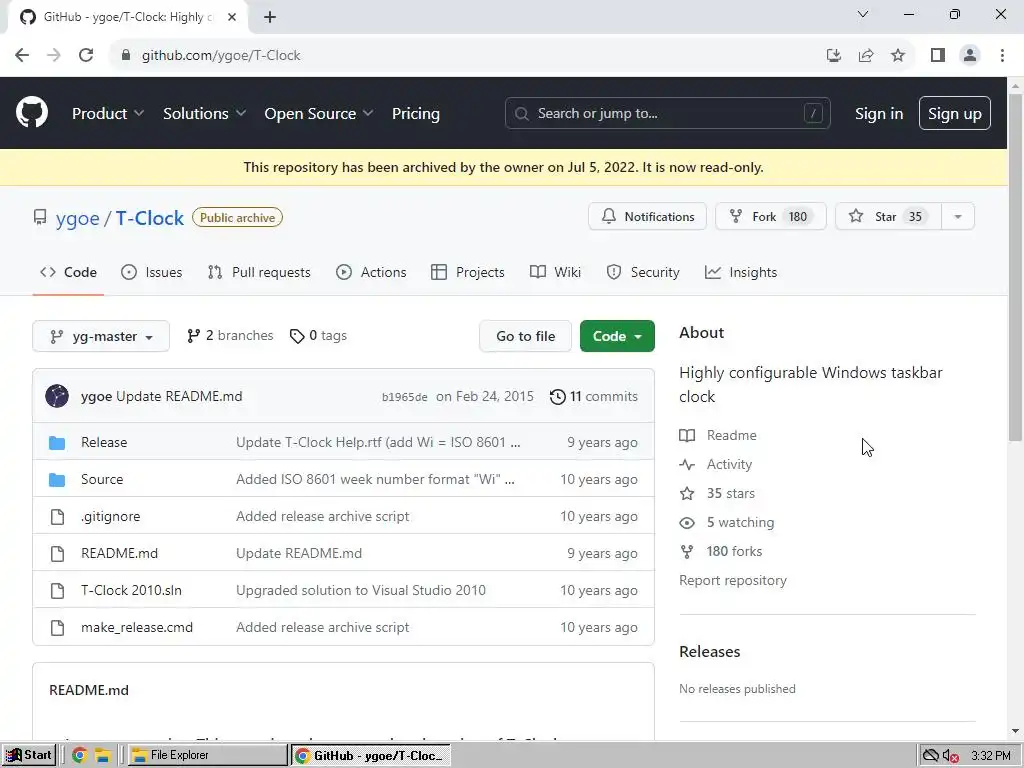
Task: Open the folder icon in quick launch
Action: [x=103, y=755]
